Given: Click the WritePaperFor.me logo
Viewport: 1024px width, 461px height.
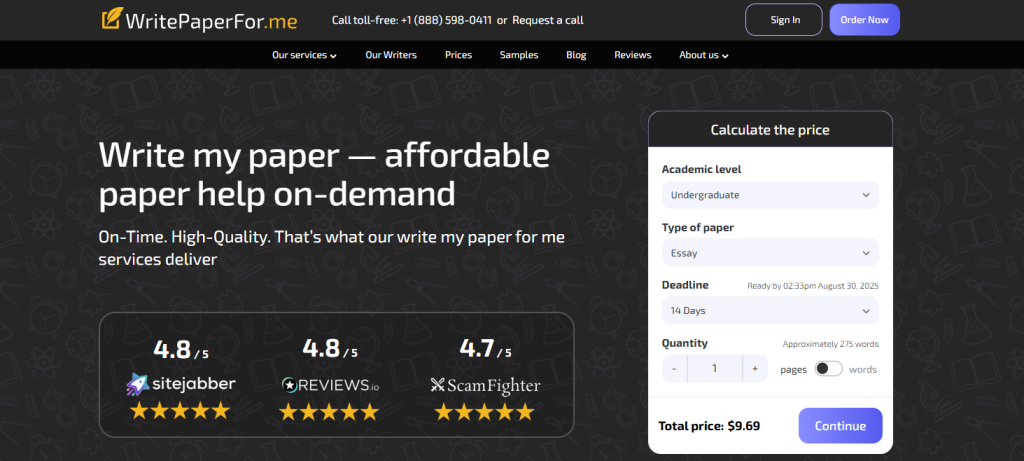Looking at the screenshot, I should pyautogui.click(x=199, y=20).
